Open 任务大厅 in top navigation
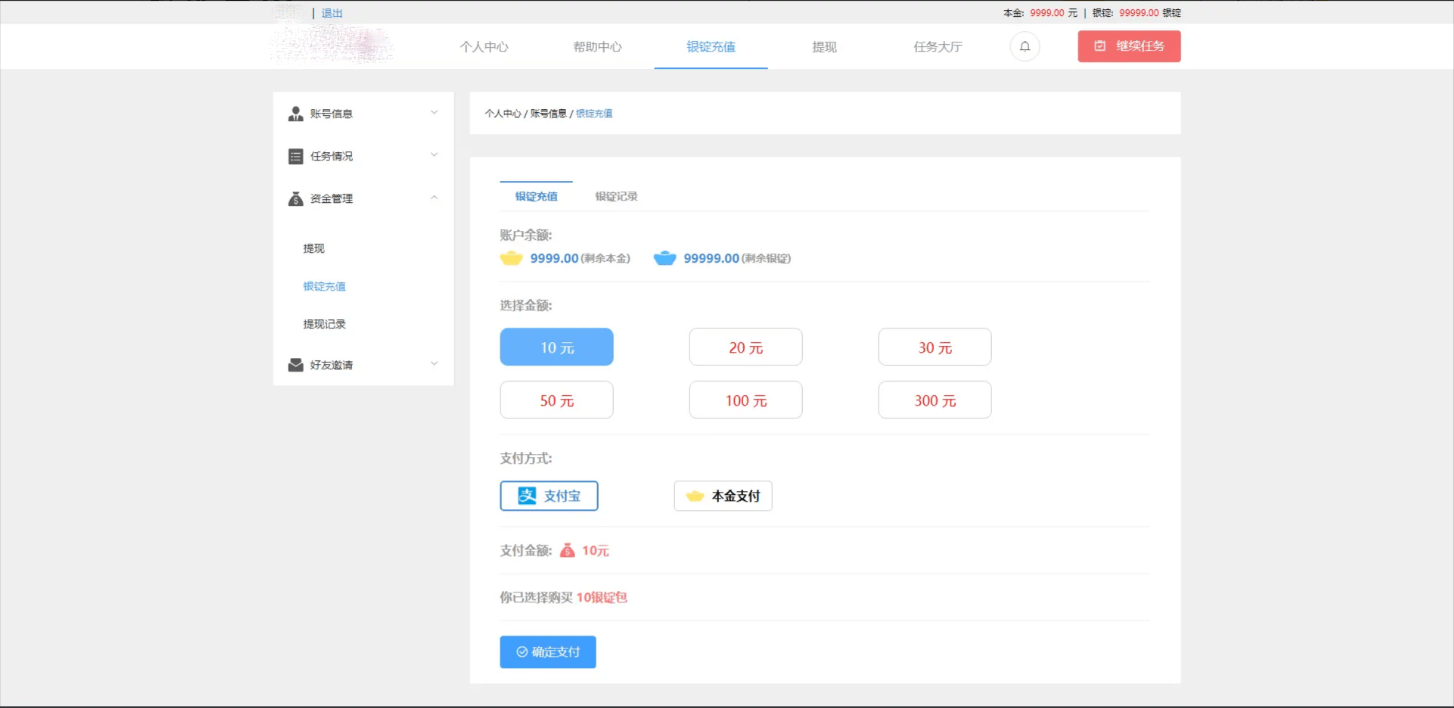Image resolution: width=1454 pixels, height=708 pixels. (937, 47)
